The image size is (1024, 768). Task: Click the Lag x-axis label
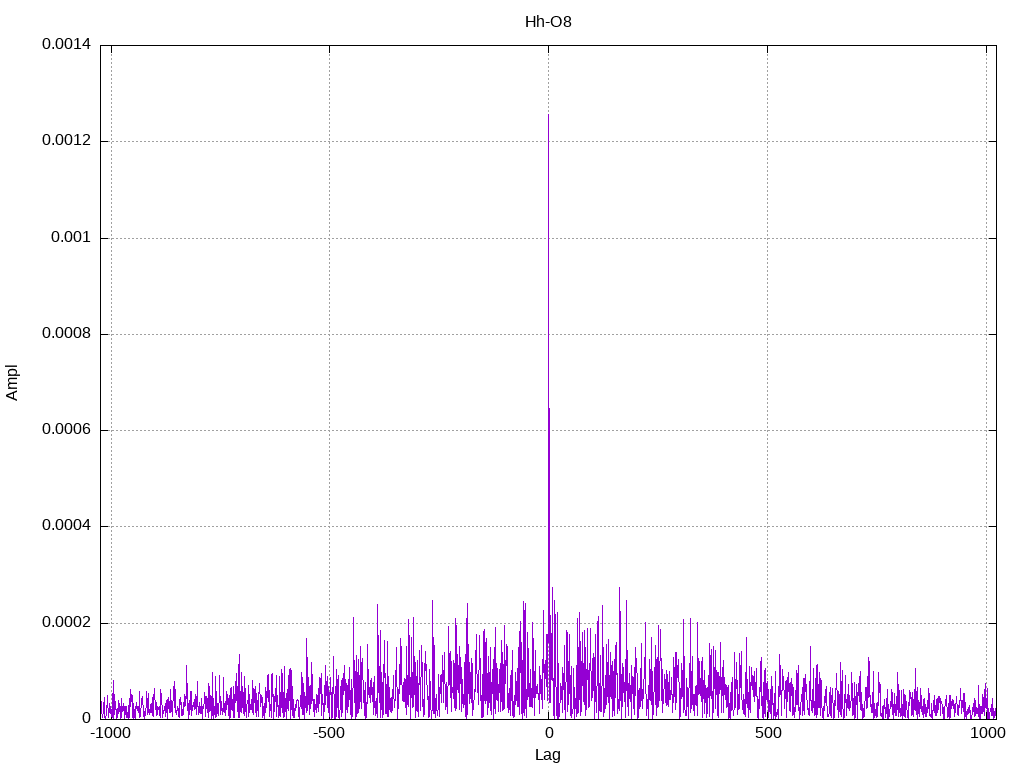548,755
